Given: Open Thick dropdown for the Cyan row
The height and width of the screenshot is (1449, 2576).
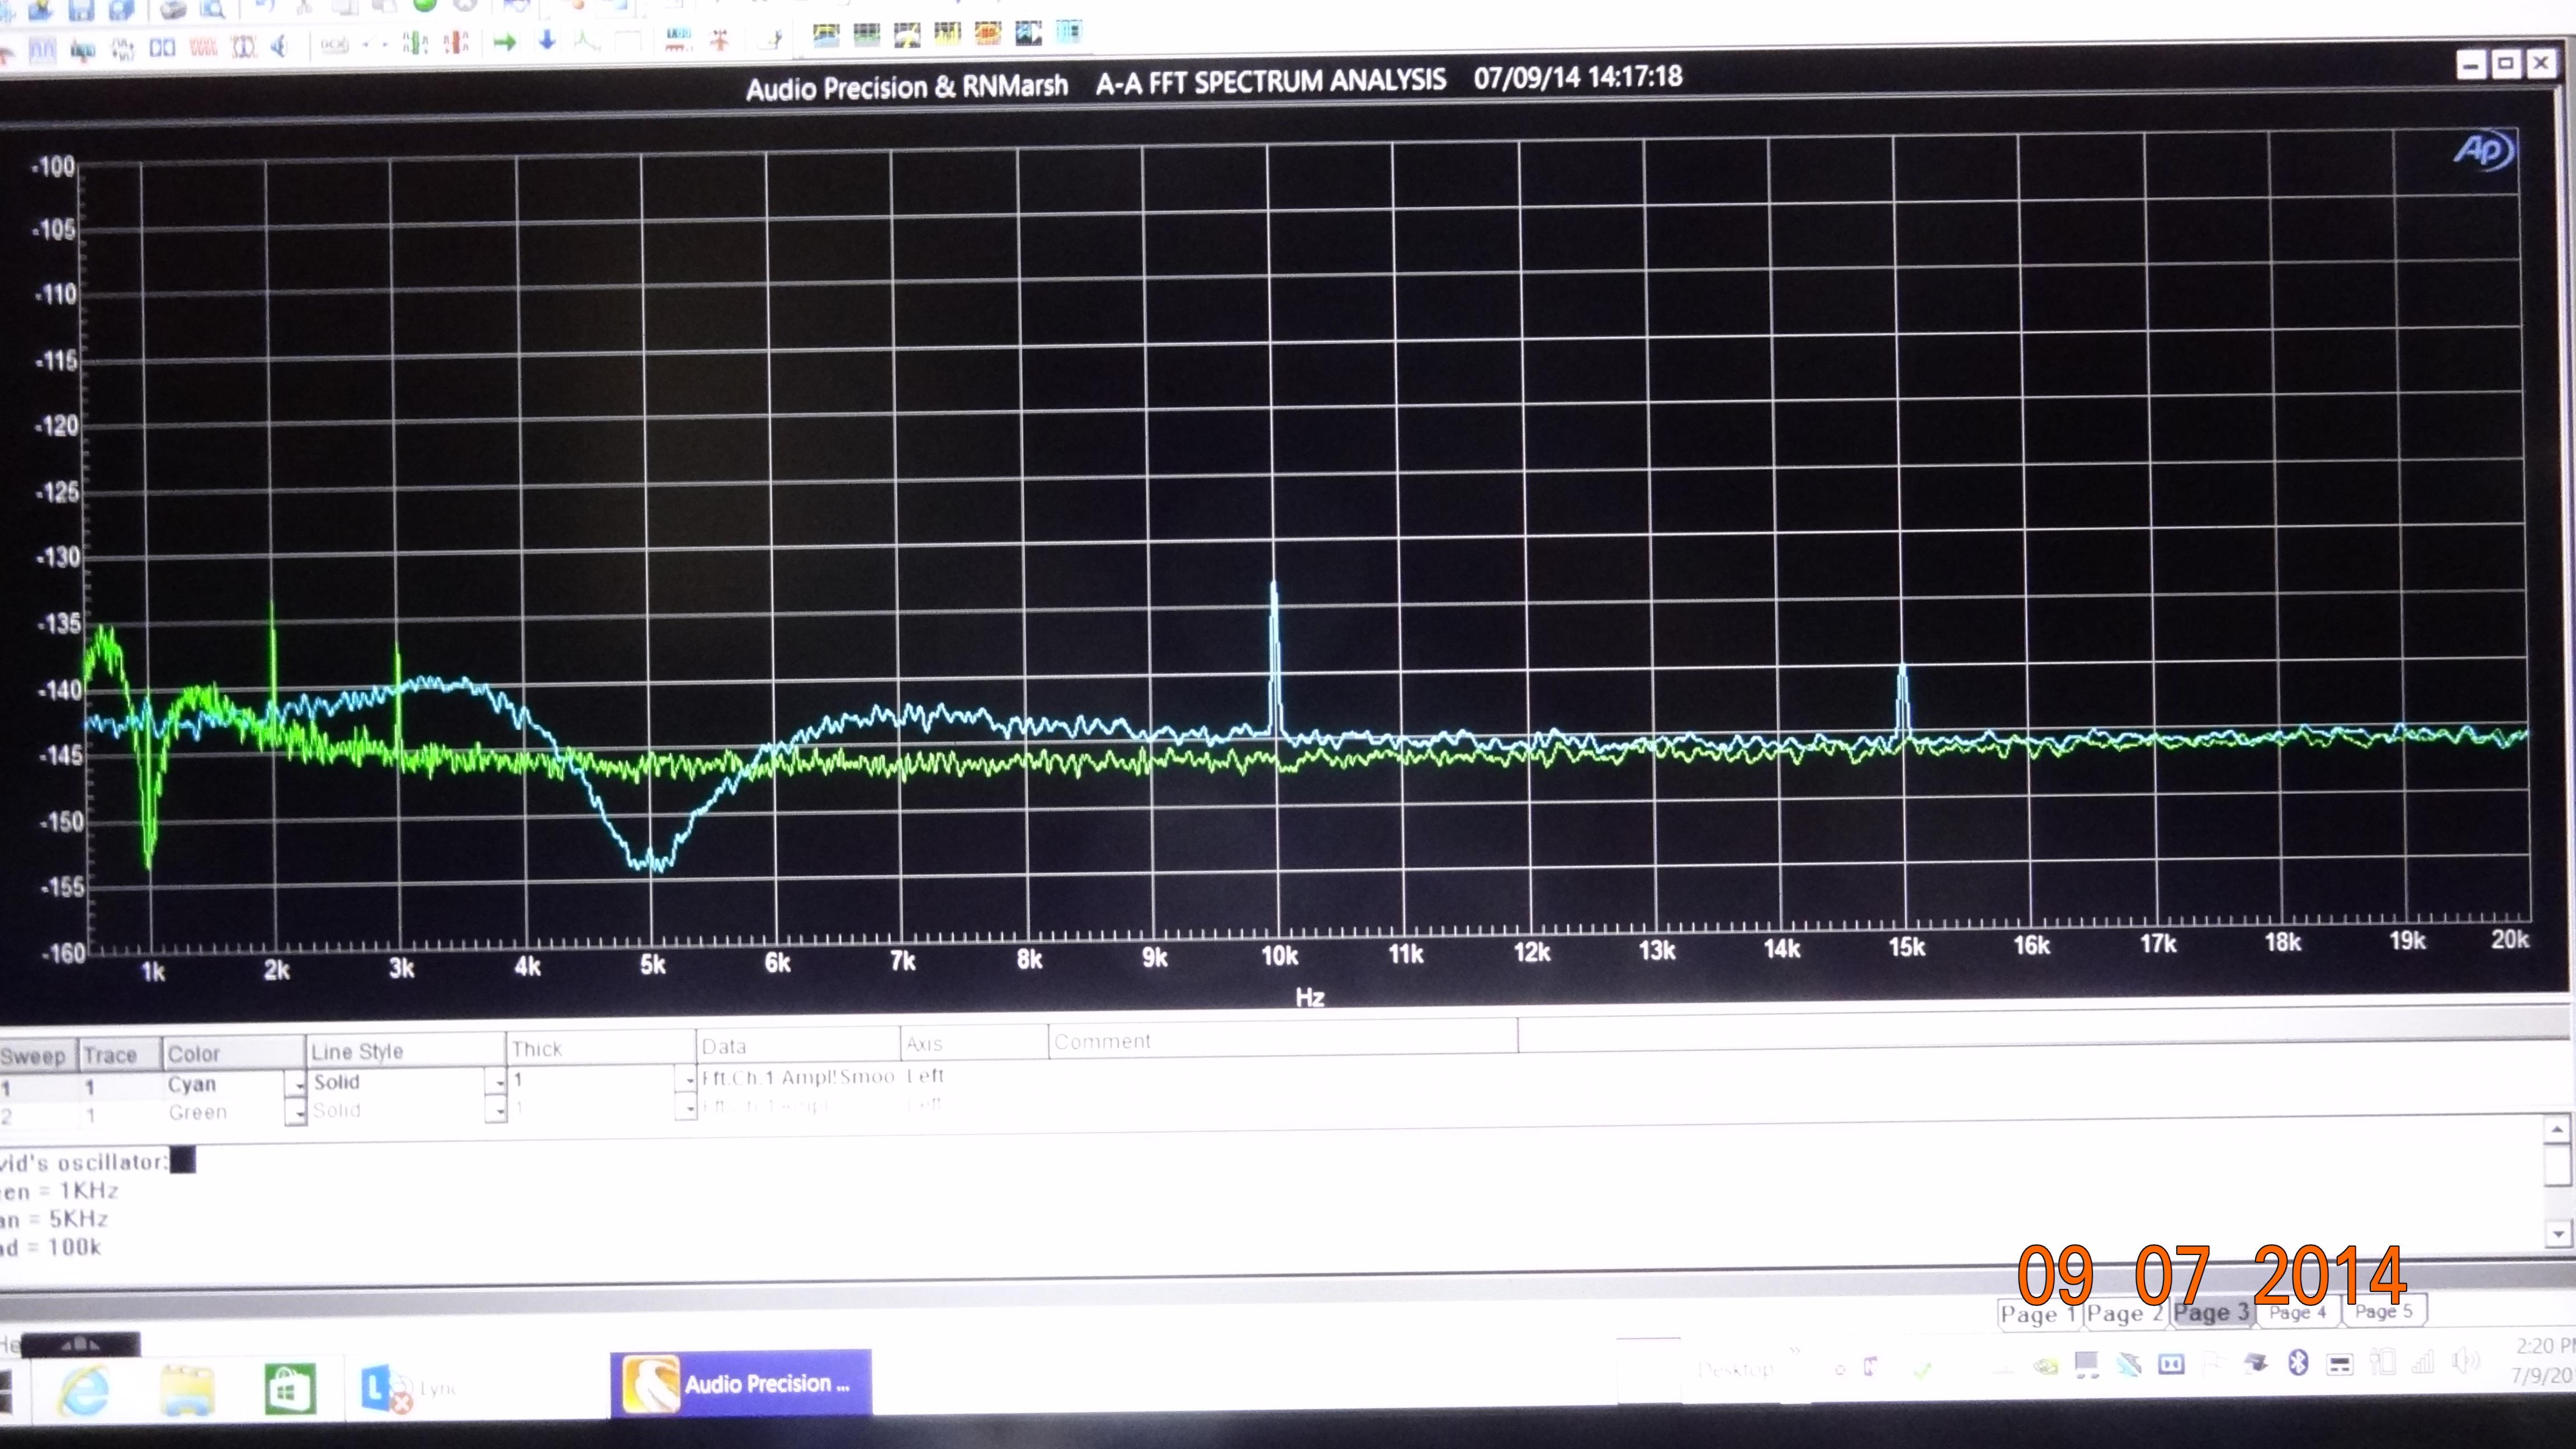Looking at the screenshot, I should tap(686, 1079).
